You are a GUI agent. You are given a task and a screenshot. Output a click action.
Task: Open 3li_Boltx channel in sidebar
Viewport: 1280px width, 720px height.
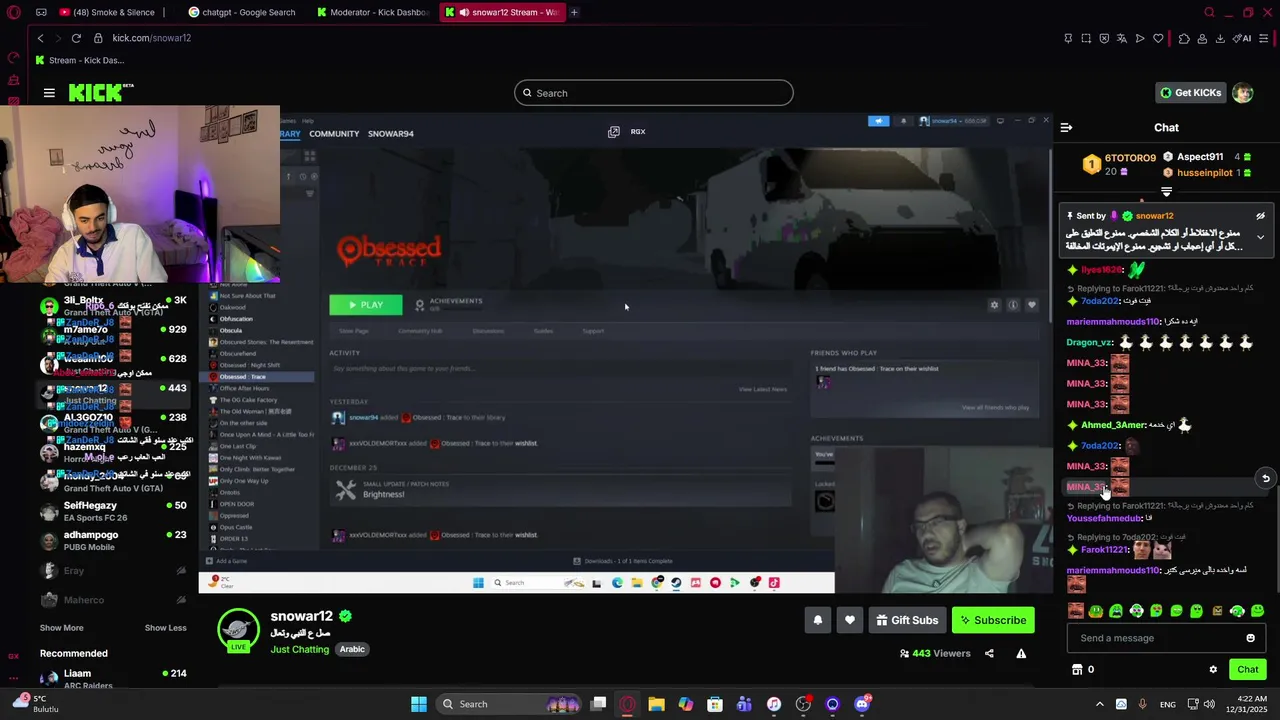[112, 306]
